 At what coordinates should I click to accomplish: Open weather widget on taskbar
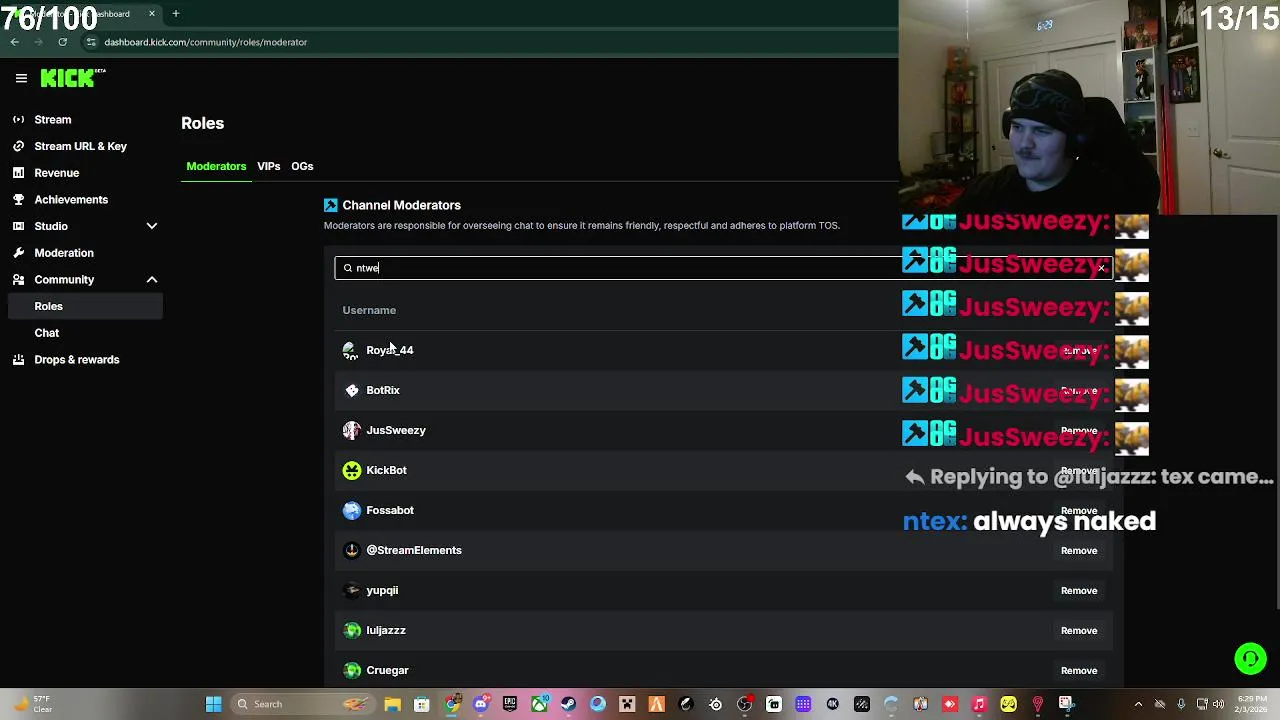pos(30,704)
